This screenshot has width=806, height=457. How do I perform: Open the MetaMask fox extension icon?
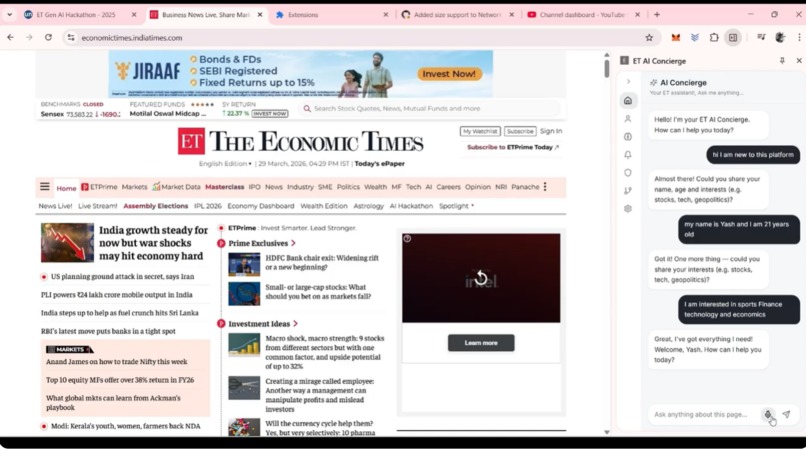click(675, 38)
